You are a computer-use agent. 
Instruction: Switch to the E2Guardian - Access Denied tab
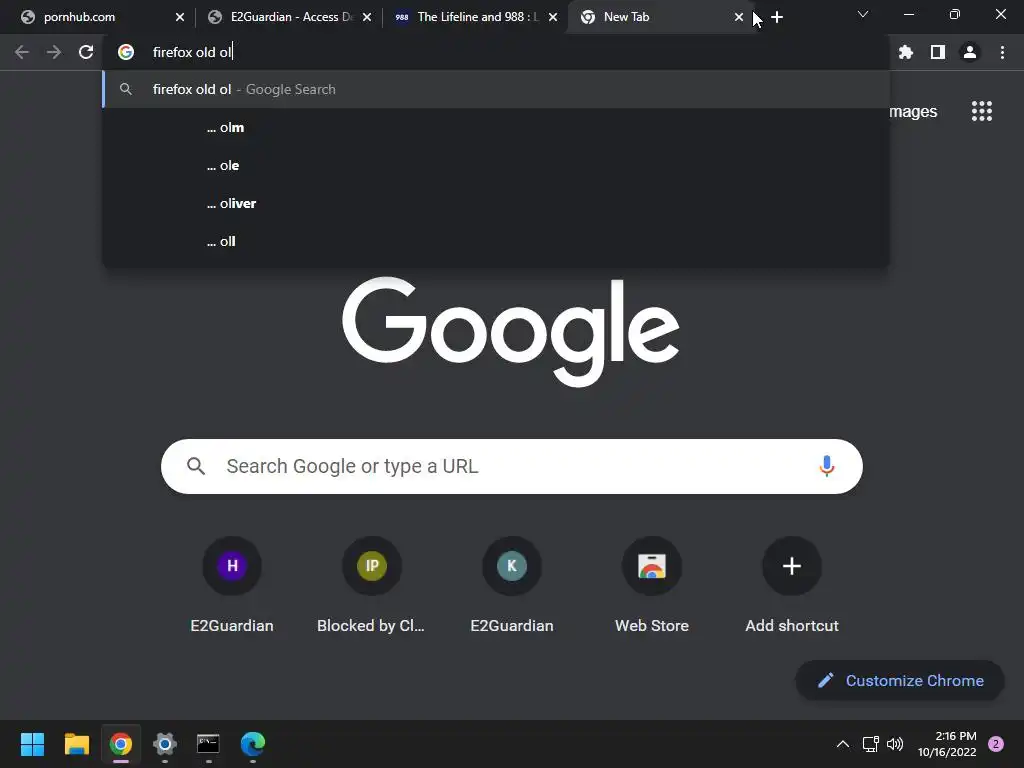(x=287, y=17)
